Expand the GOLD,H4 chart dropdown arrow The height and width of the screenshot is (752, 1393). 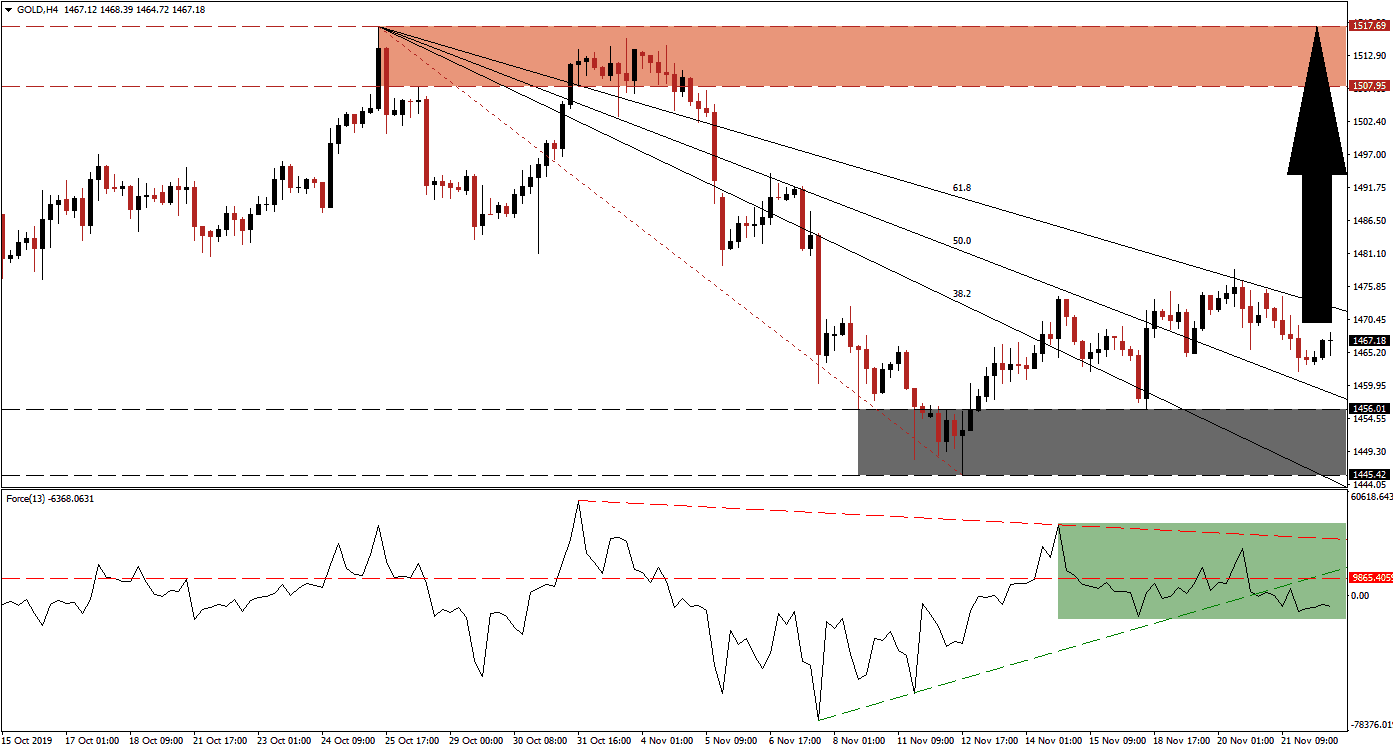pyautogui.click(x=10, y=8)
